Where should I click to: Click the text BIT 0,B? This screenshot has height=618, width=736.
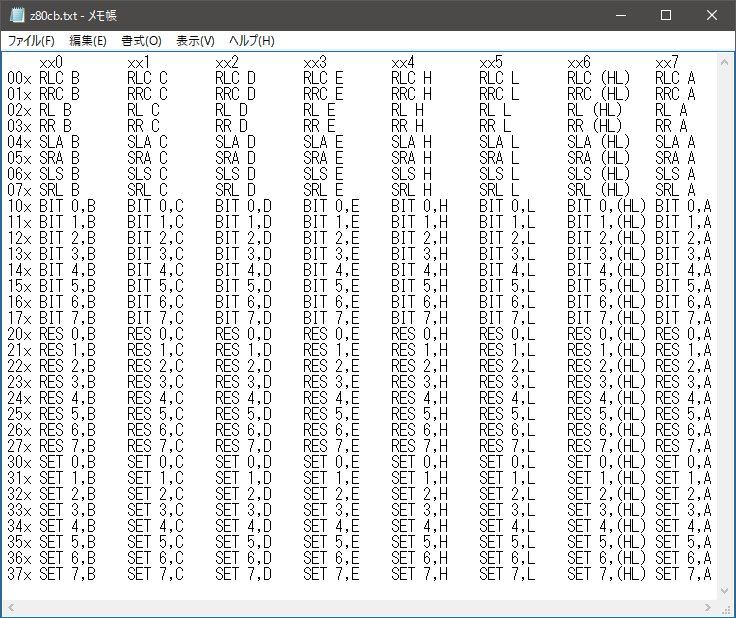67,206
